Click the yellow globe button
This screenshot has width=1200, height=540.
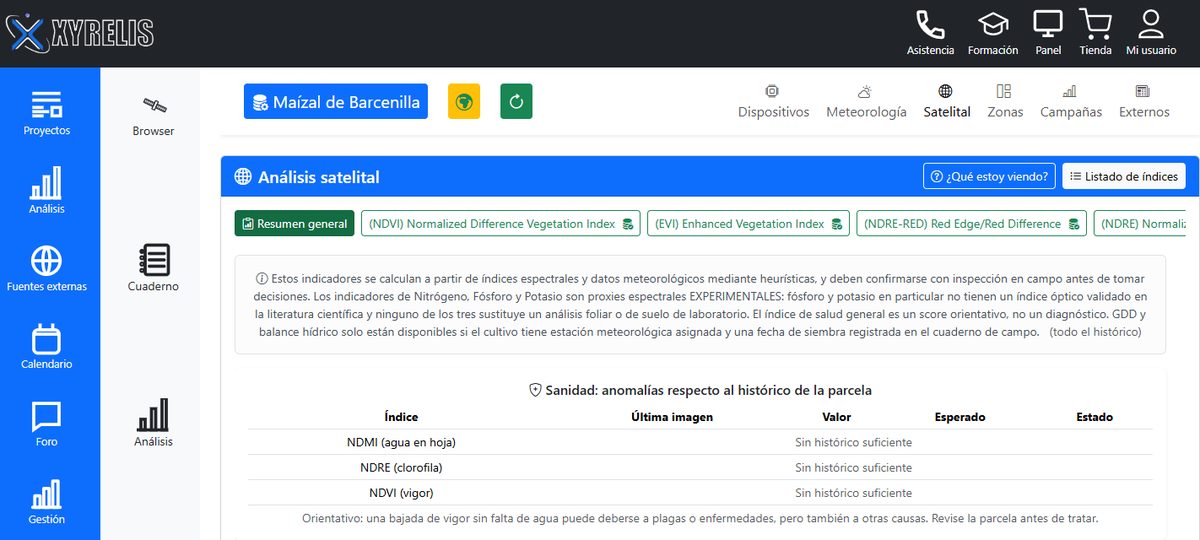464,101
